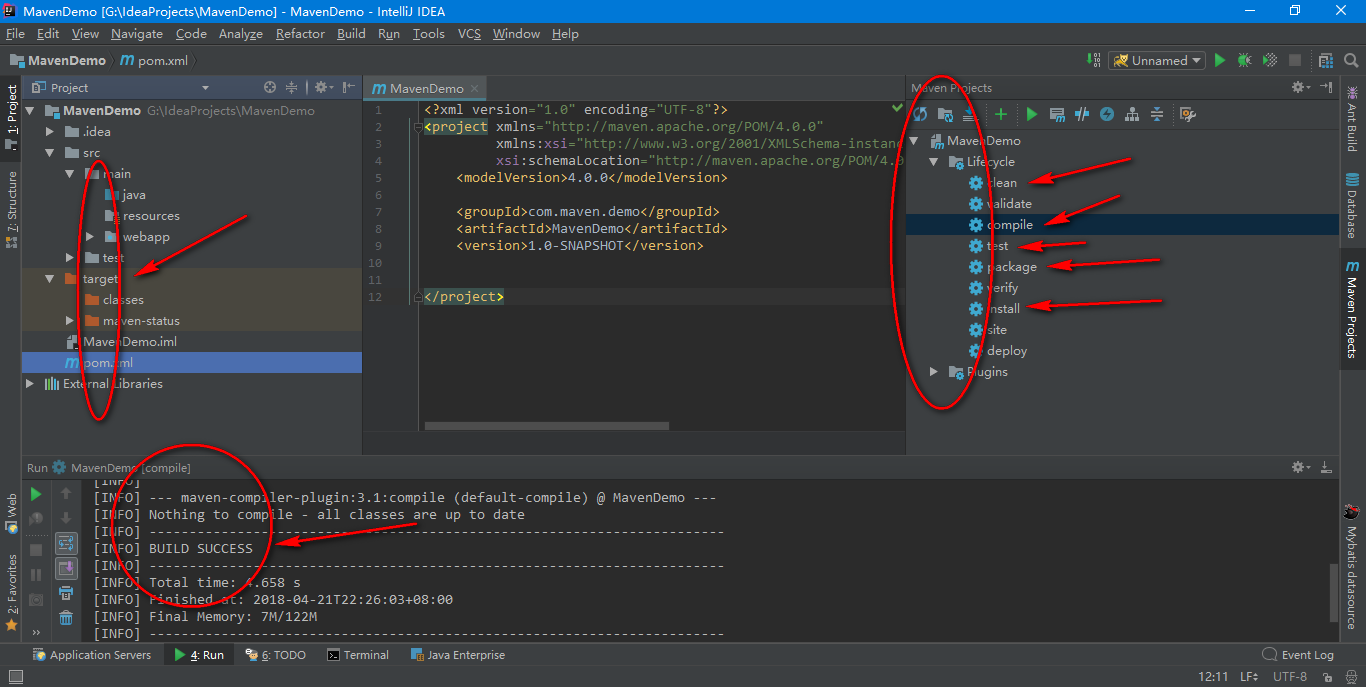The width and height of the screenshot is (1366, 687).
Task: Open the Analyze menu
Action: tap(240, 34)
